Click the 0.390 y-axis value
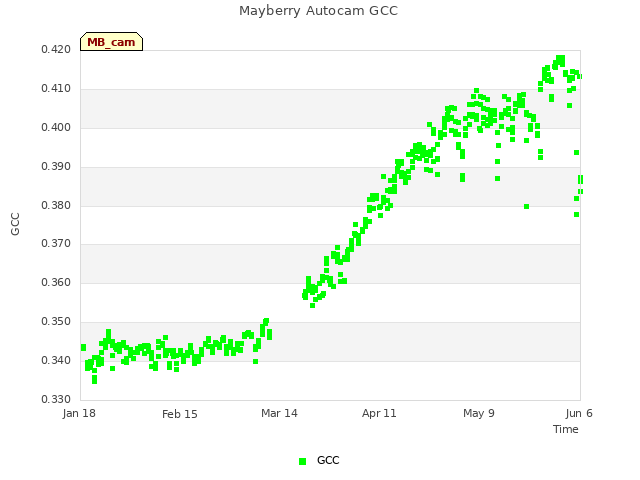Screen dimensions: 640x480 coord(56,167)
